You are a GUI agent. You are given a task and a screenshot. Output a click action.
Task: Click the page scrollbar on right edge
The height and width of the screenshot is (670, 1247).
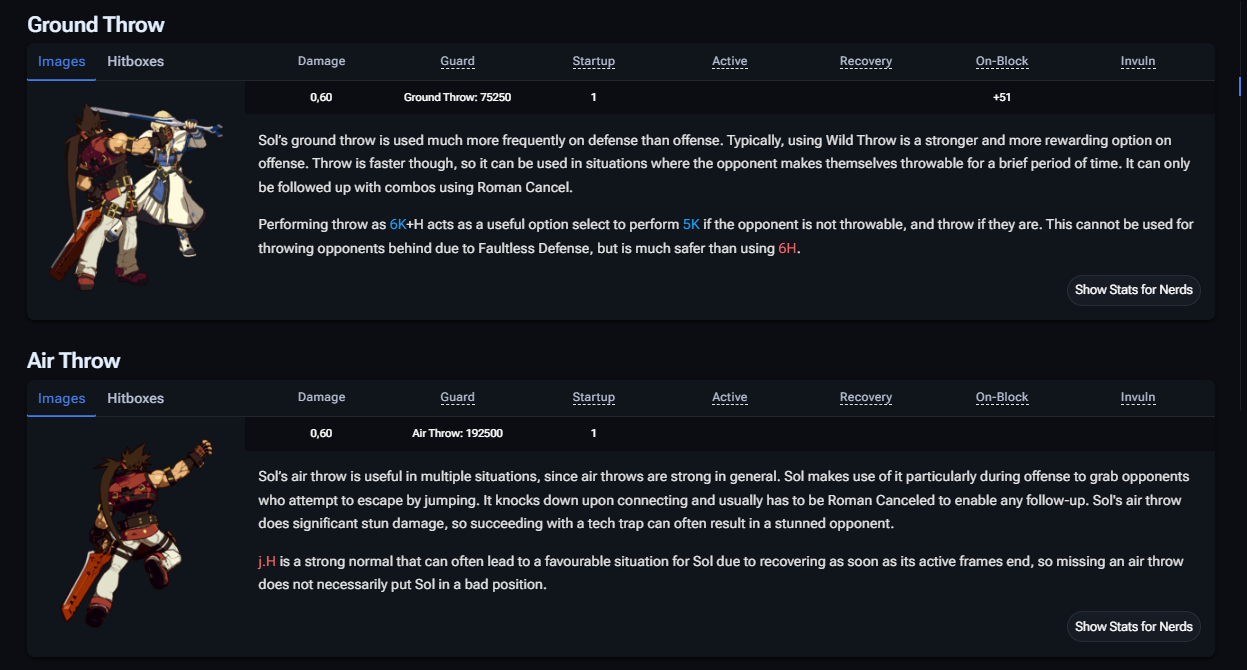click(x=1240, y=86)
